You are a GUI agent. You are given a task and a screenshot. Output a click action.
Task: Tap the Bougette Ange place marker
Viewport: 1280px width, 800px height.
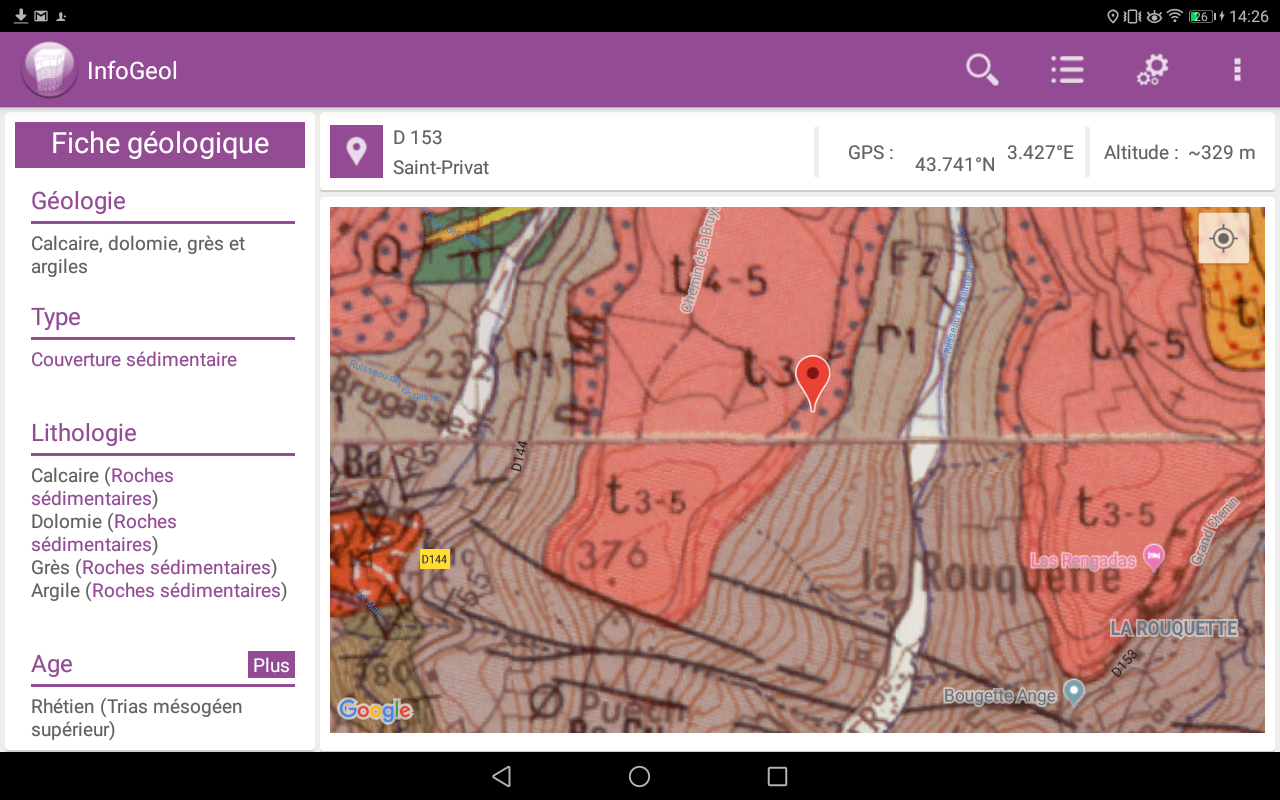[x=1073, y=691]
